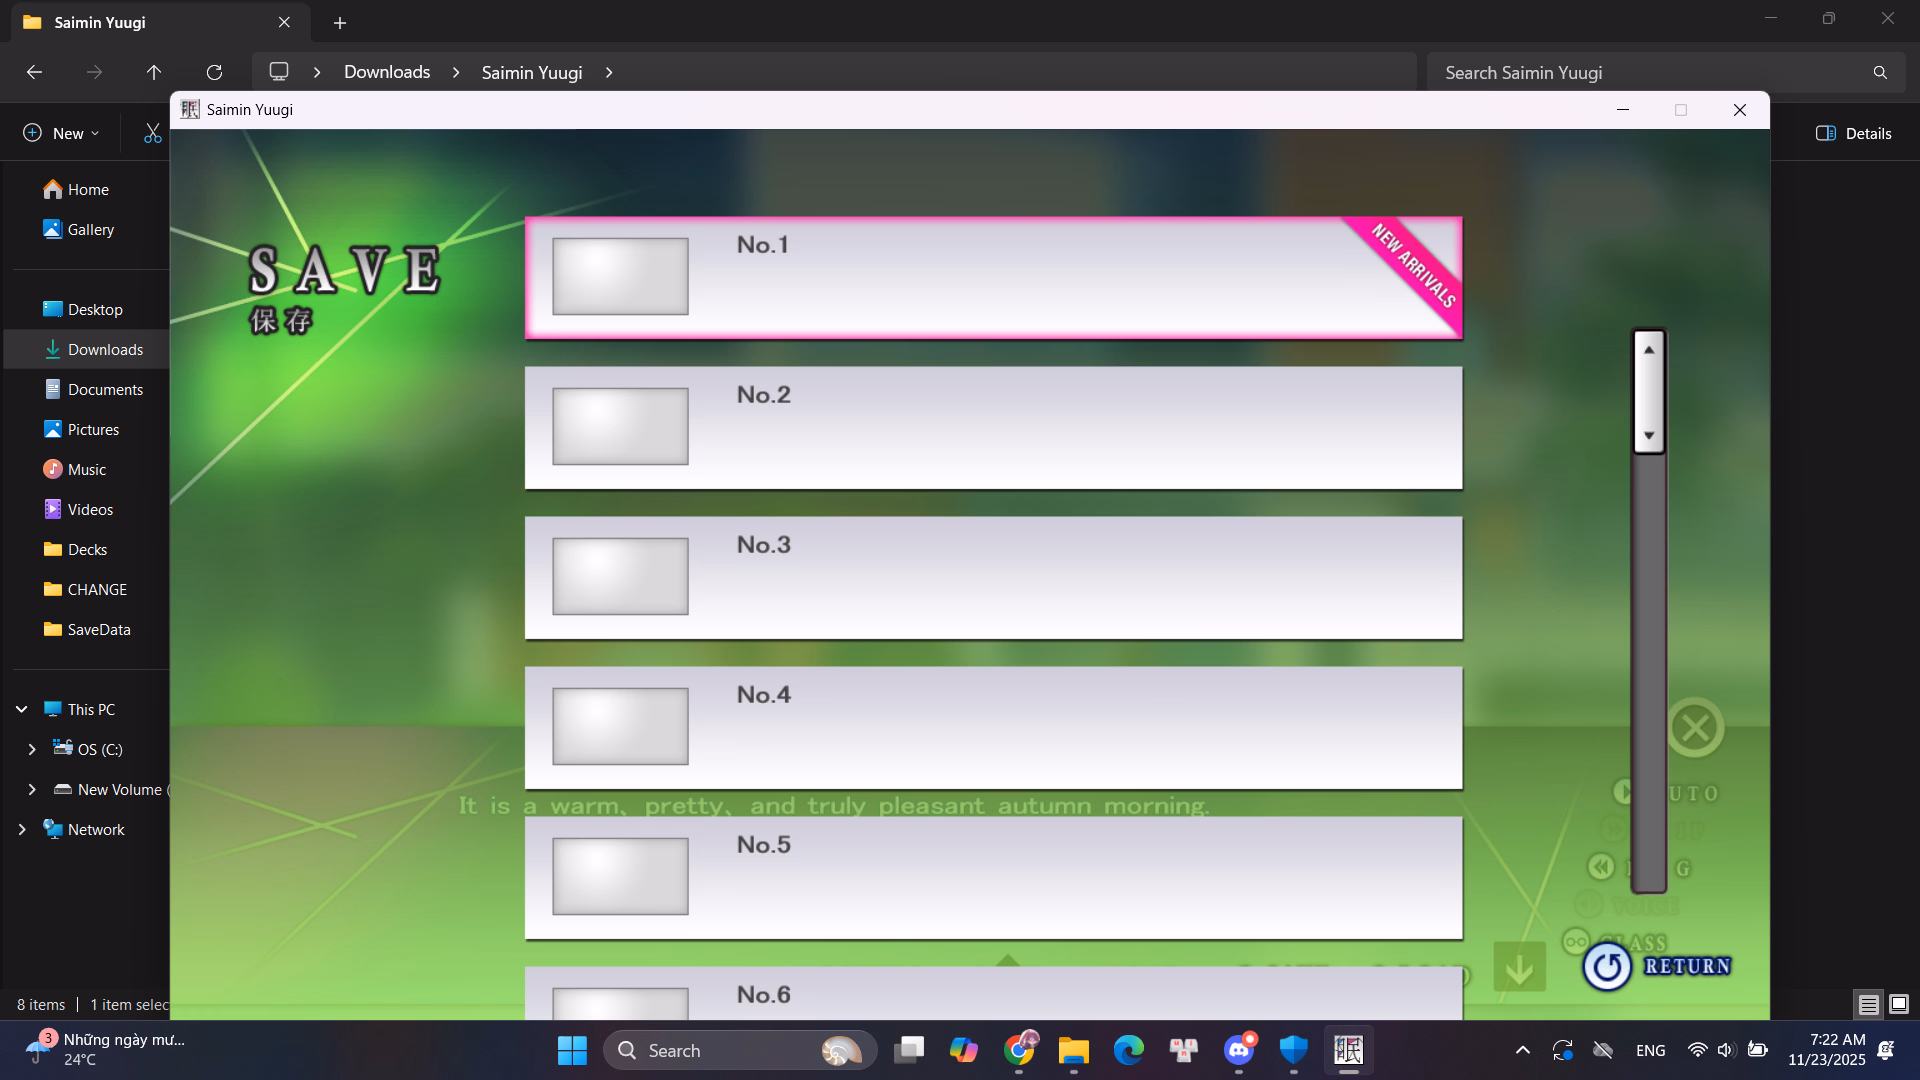Click the Search Saimin Yuugi field
Screen dimensions: 1920x1080
tap(1650, 72)
